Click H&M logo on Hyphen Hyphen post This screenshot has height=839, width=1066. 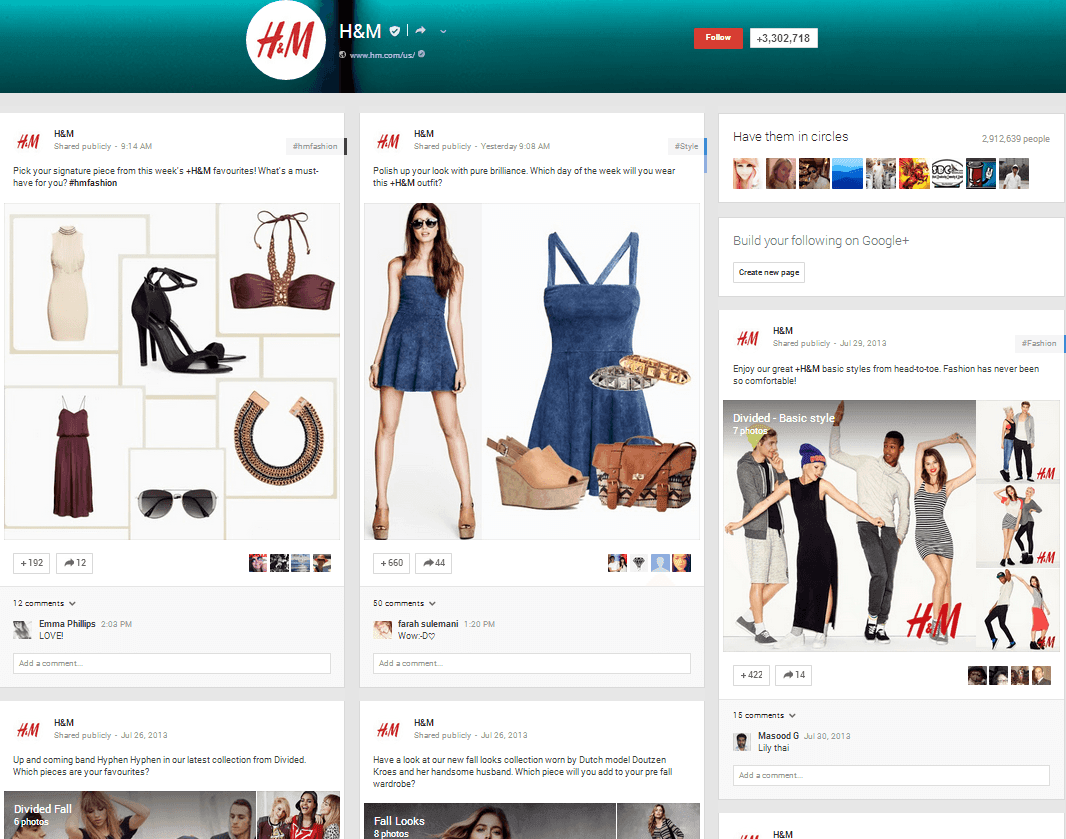(28, 730)
